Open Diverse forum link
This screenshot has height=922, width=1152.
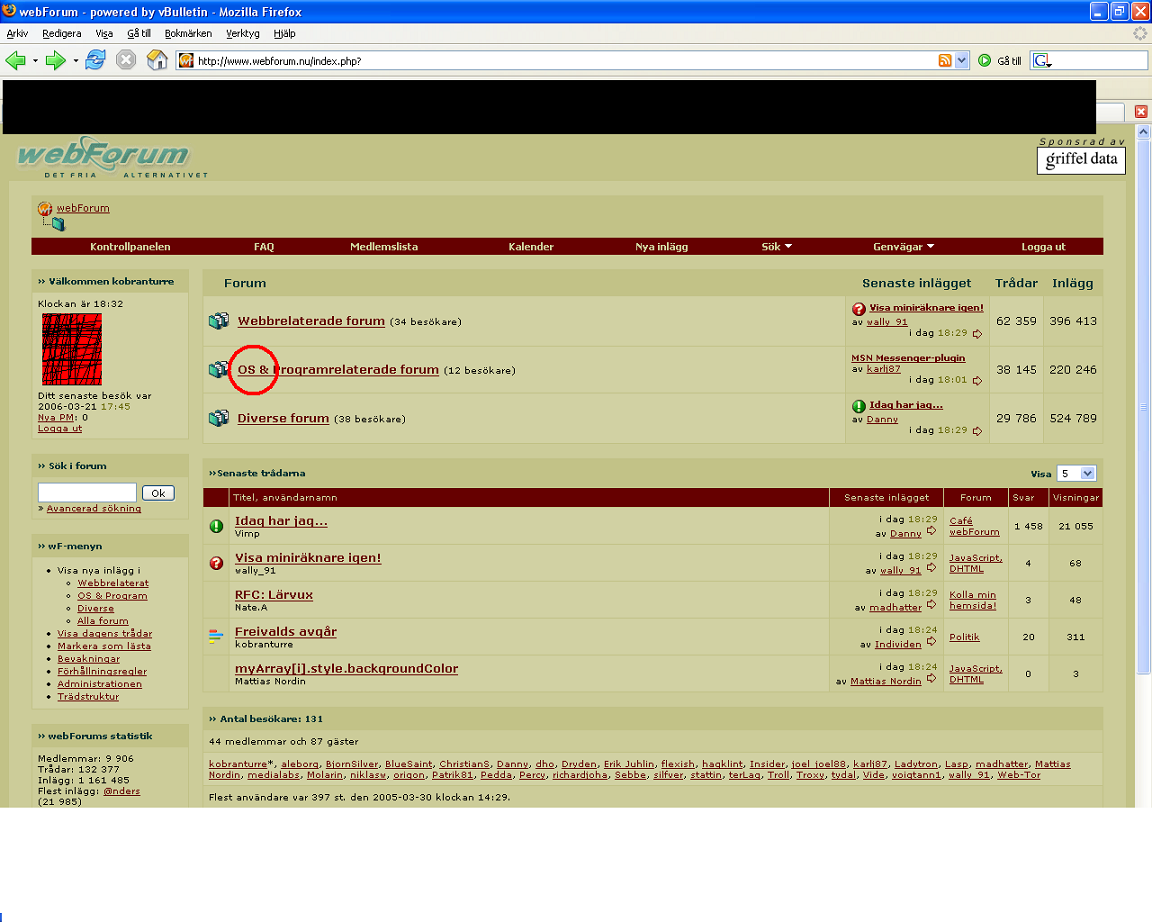[x=283, y=418]
